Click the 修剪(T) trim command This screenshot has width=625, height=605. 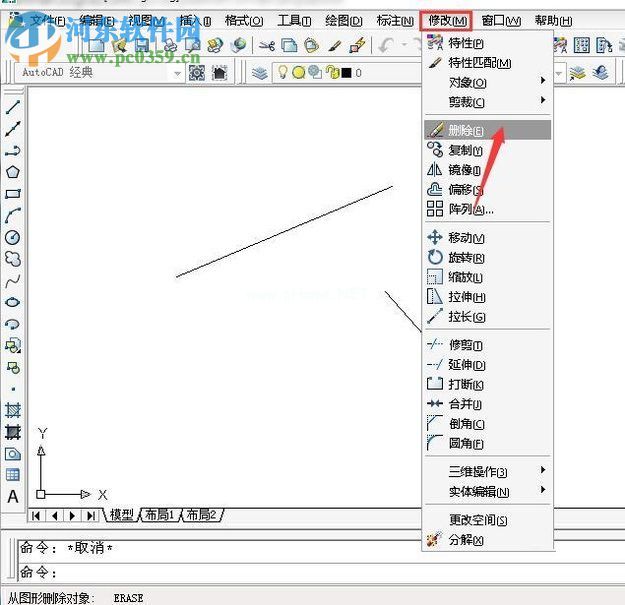[x=468, y=345]
